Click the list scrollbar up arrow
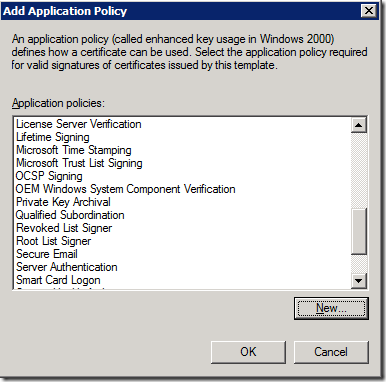This screenshot has height=382, width=386. pyautogui.click(x=359, y=125)
